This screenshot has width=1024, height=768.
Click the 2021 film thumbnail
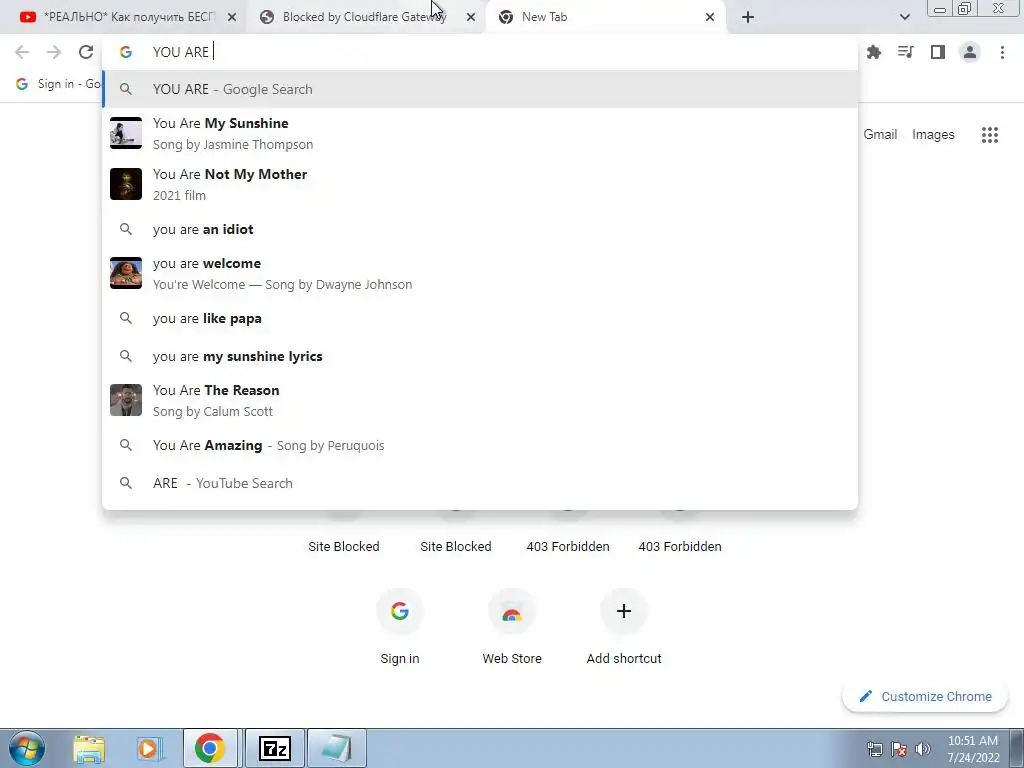point(126,184)
